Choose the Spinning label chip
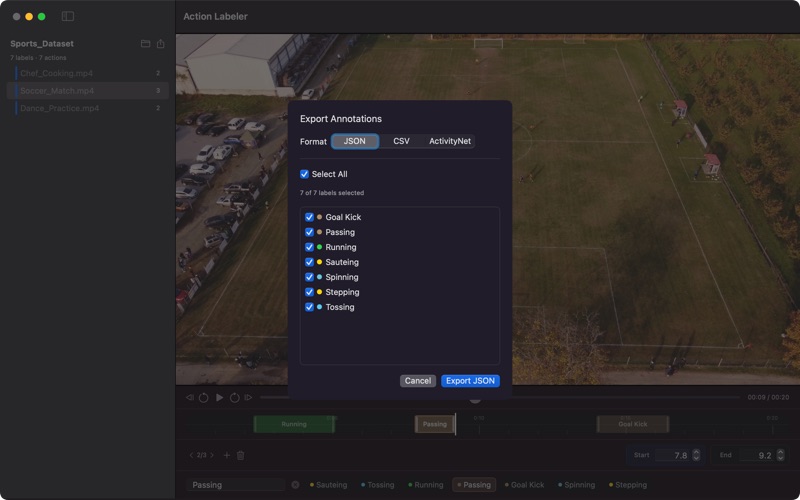The height and width of the screenshot is (500, 800). pos(577,485)
